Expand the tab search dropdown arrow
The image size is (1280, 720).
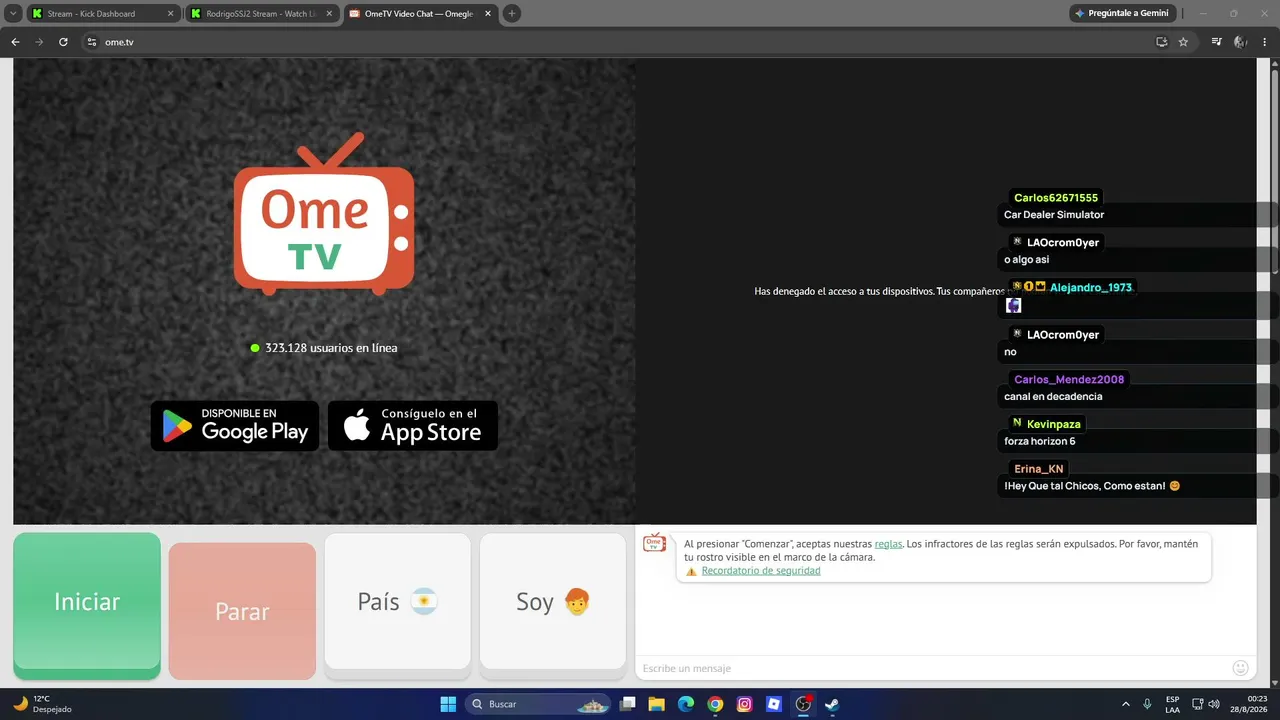(x=13, y=14)
